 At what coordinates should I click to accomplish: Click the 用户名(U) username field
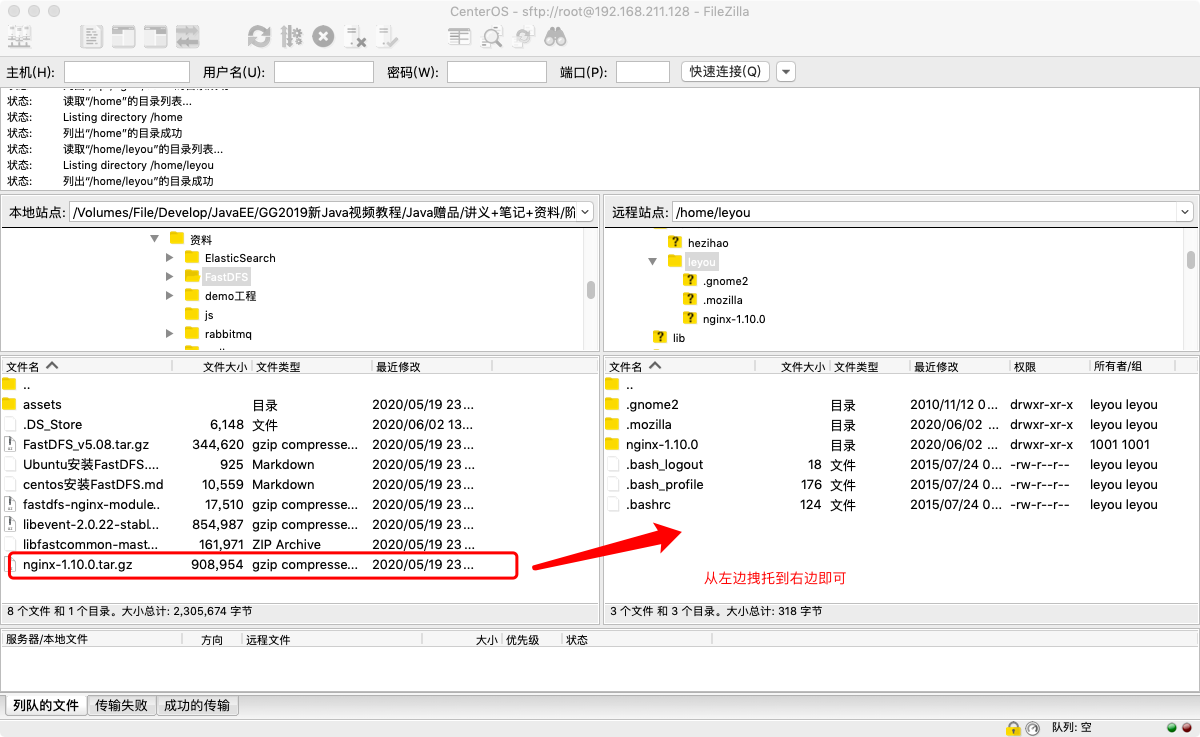(324, 72)
